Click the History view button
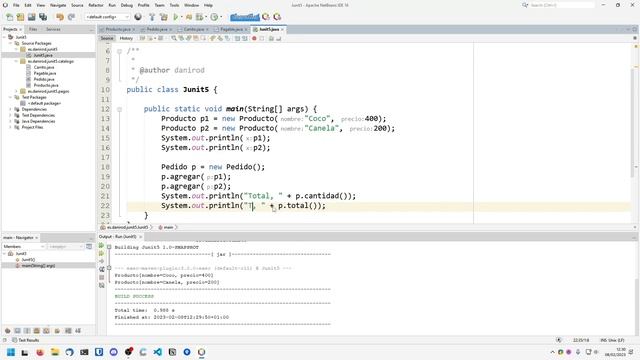 pos(126,38)
